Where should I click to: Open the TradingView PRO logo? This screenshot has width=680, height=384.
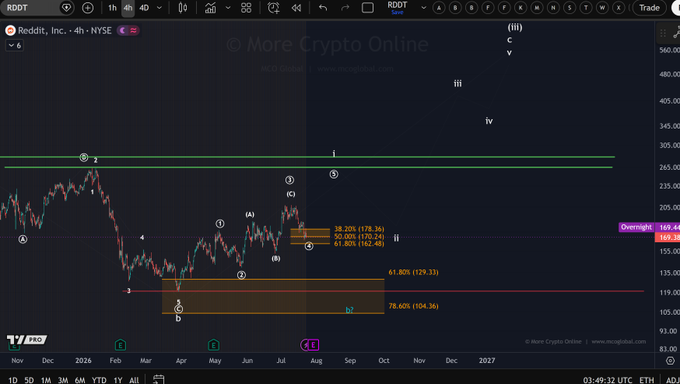coord(26,339)
